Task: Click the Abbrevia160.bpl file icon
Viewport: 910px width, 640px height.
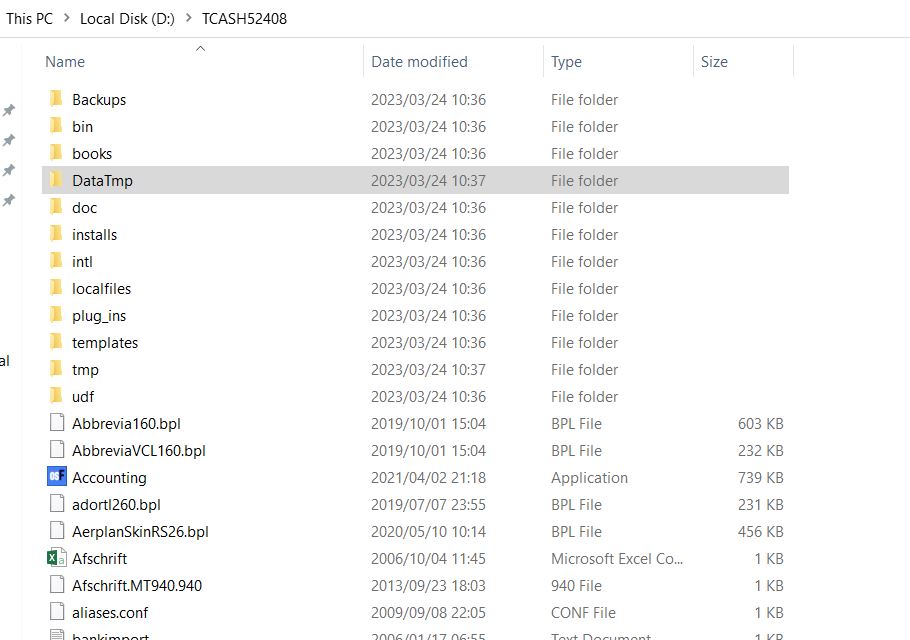Action: tap(57, 424)
